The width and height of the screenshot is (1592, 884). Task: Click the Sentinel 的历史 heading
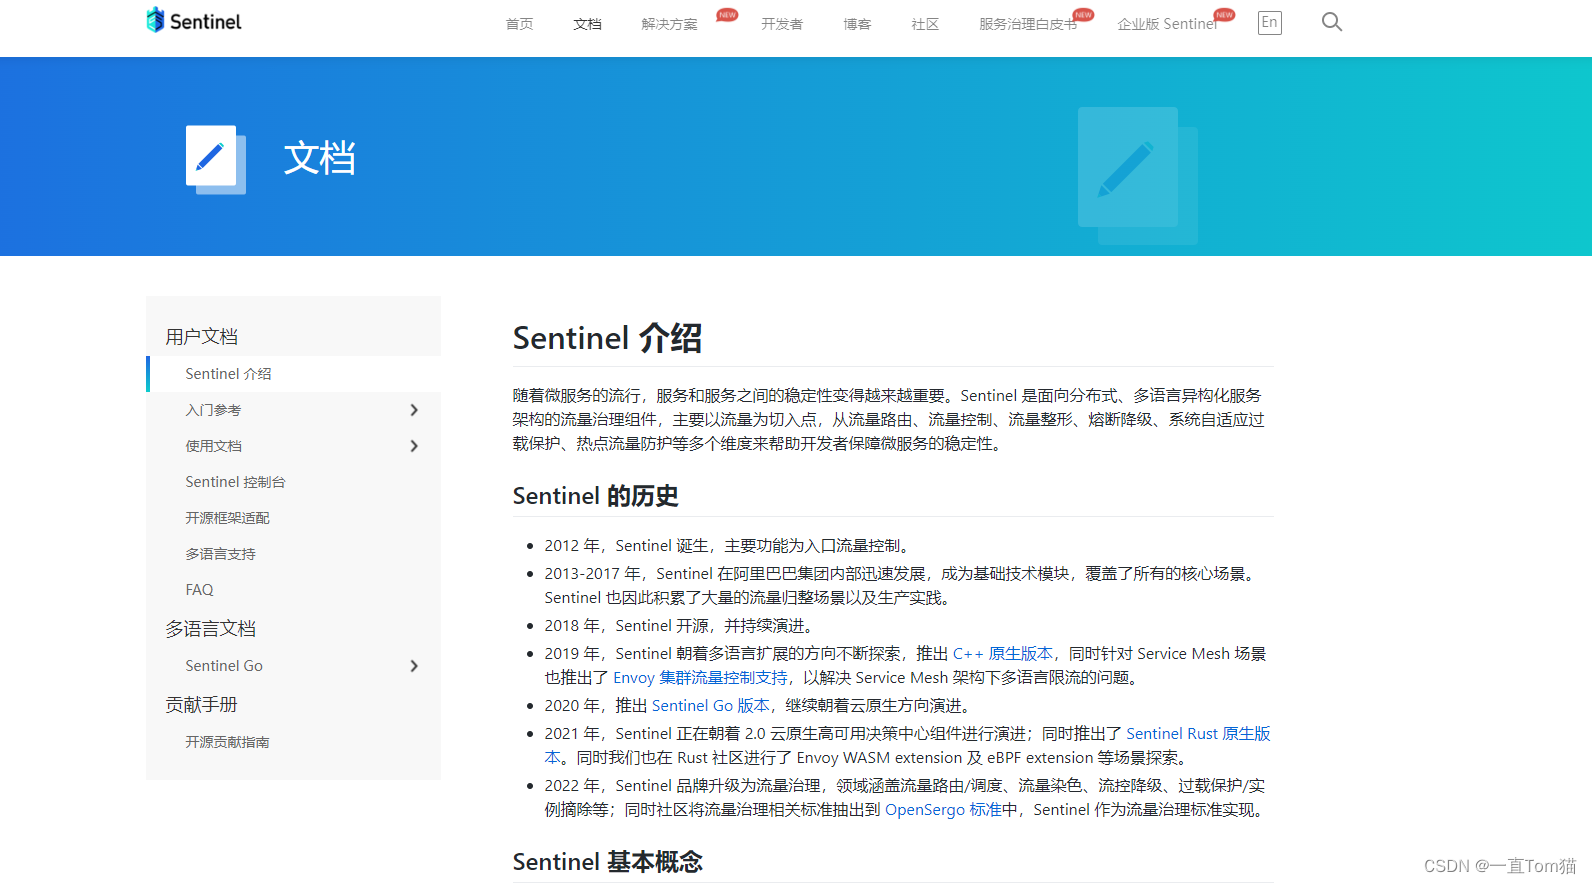point(595,496)
